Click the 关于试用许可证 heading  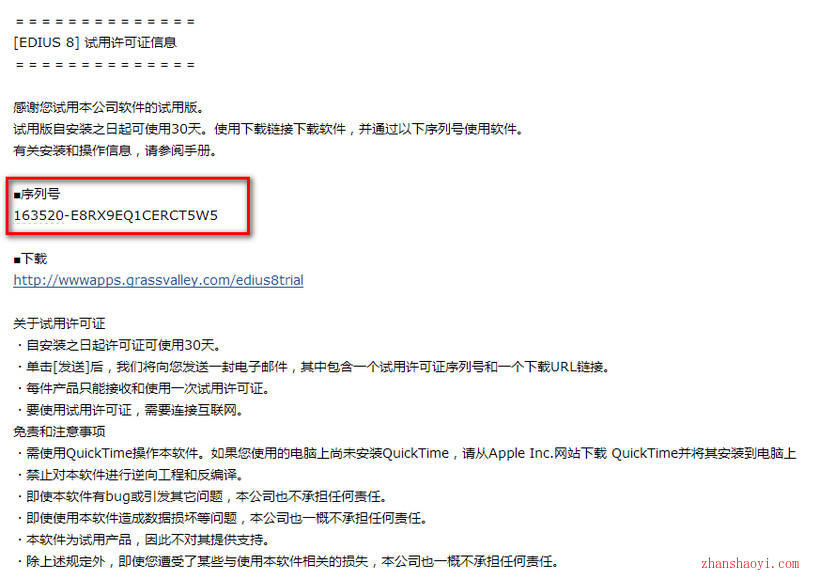[x=59, y=324]
